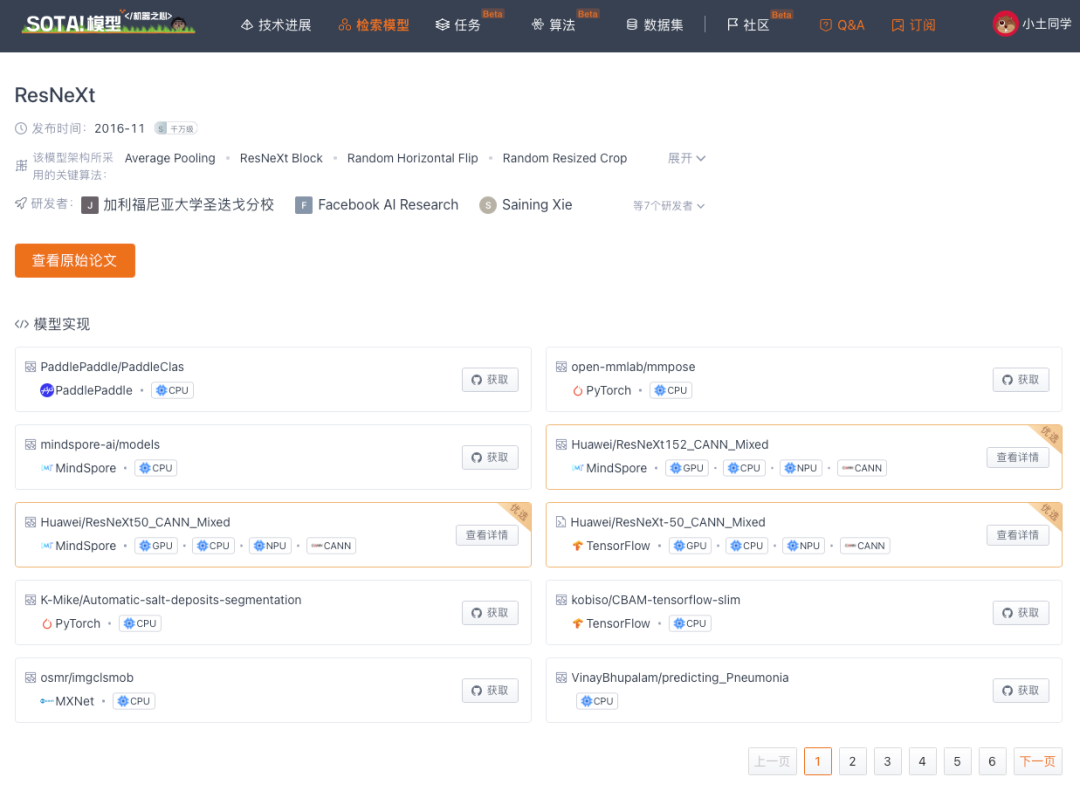1080x798 pixels.
Task: Click 查看详情 for Huawei/ResNeXt-50_CANN_Mixed
Action: (1017, 535)
